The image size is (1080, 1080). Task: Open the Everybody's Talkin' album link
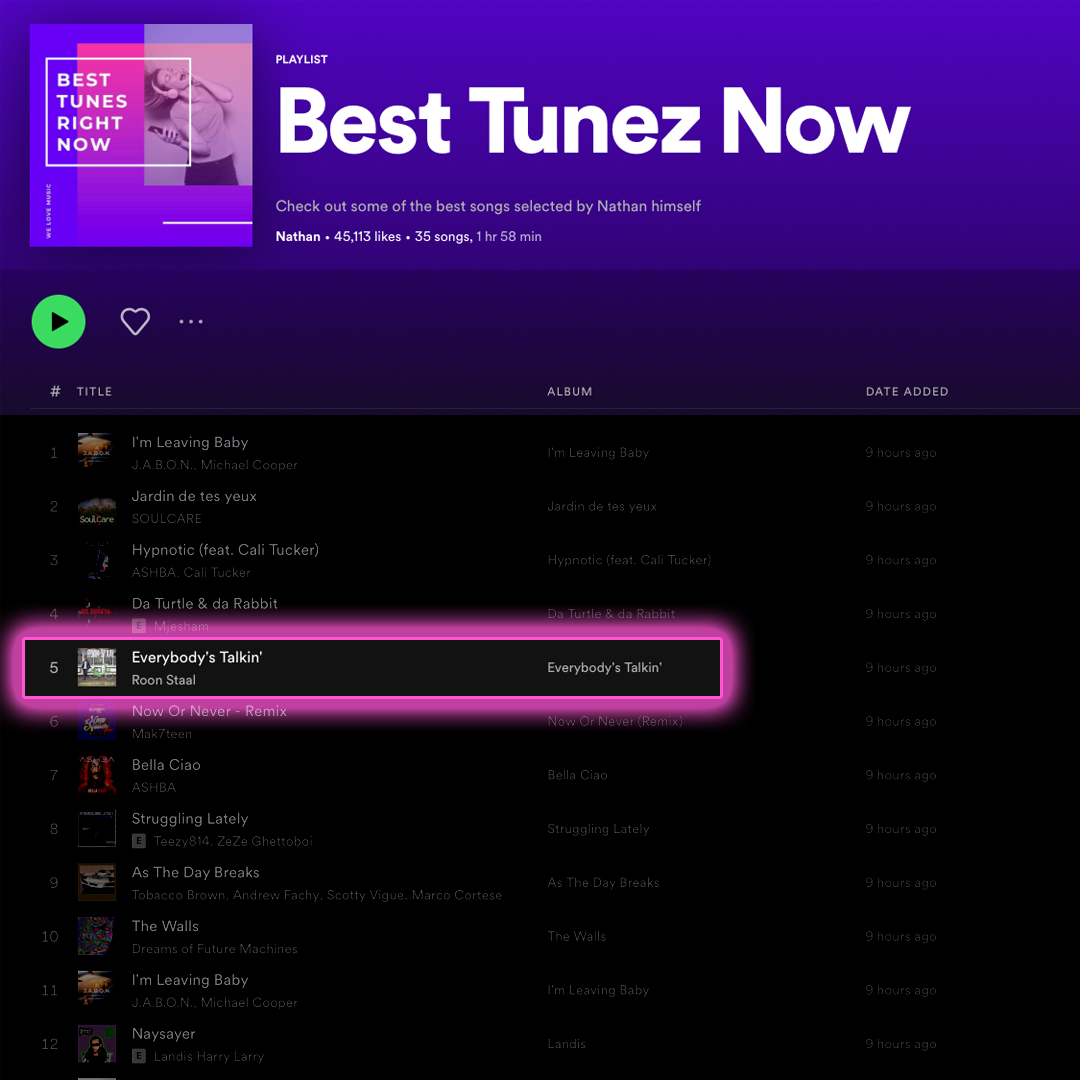point(604,667)
